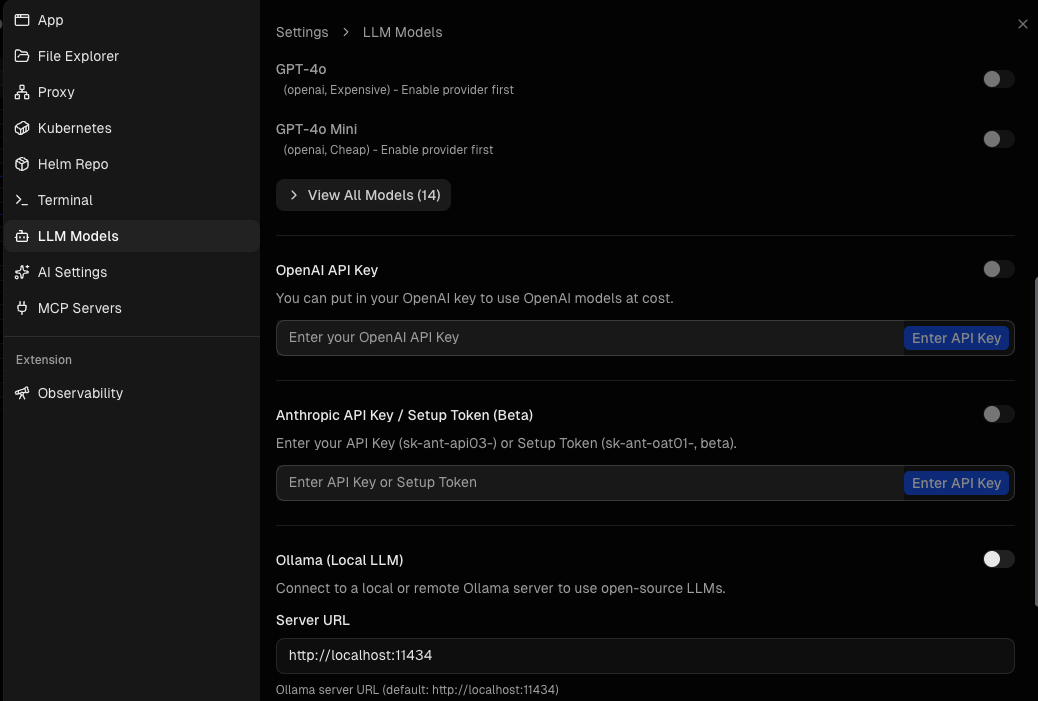Go to File Explorer settings
This screenshot has width=1038, height=701.
[x=132, y=56]
